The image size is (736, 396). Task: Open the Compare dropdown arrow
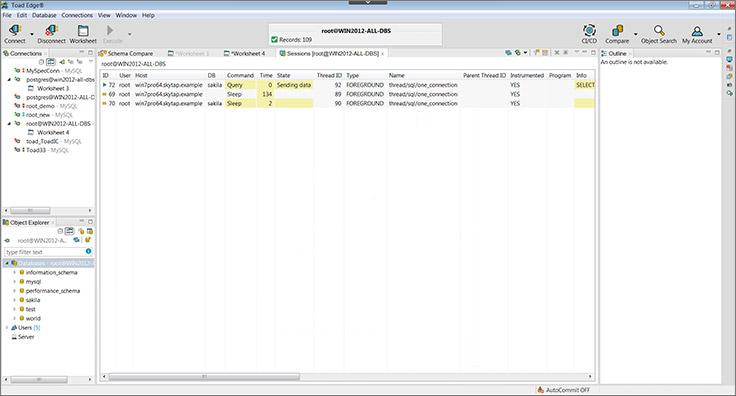tap(636, 34)
